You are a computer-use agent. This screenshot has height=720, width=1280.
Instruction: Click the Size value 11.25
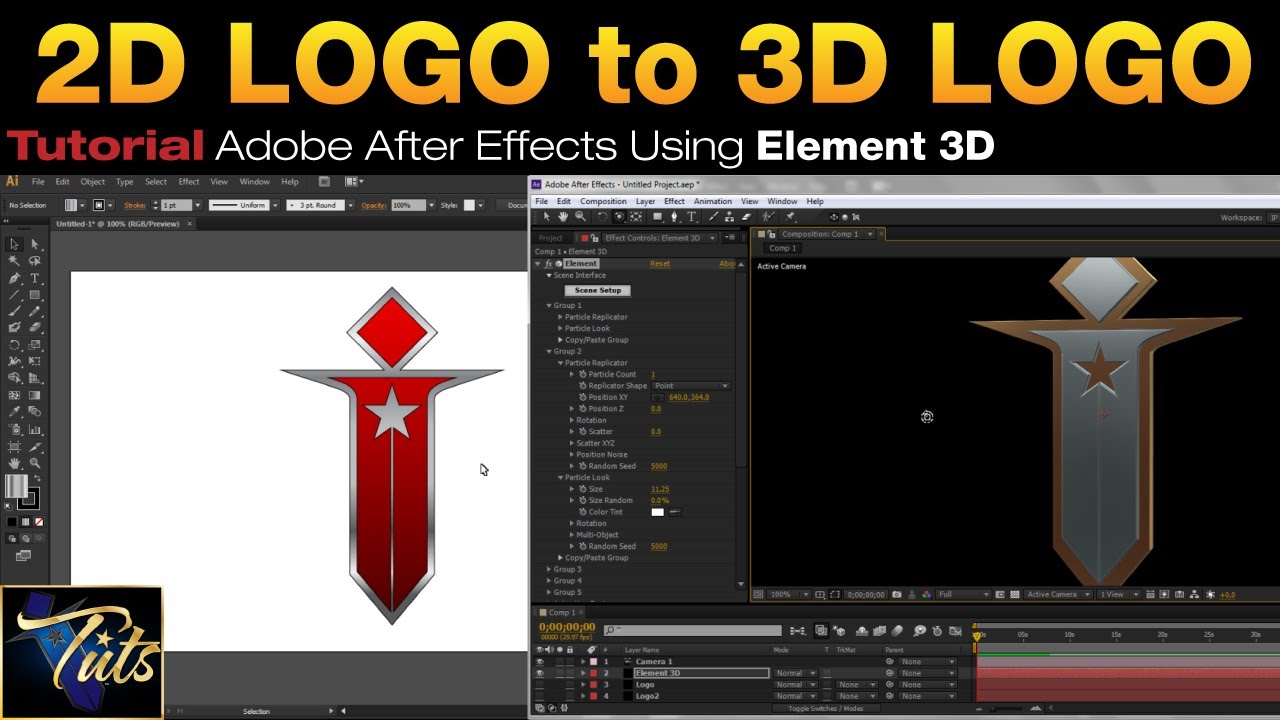660,489
